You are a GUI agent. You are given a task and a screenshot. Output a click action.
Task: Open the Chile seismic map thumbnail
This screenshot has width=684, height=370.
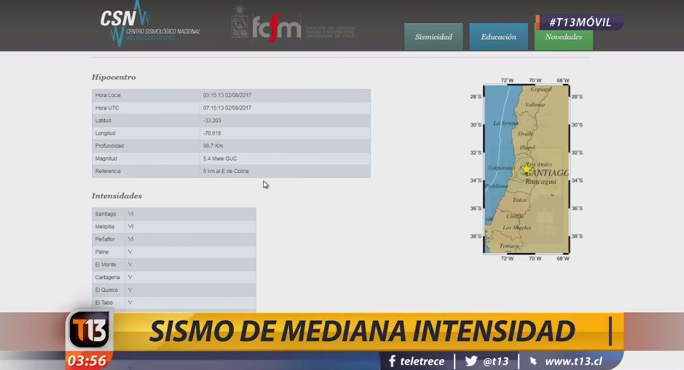(x=526, y=169)
